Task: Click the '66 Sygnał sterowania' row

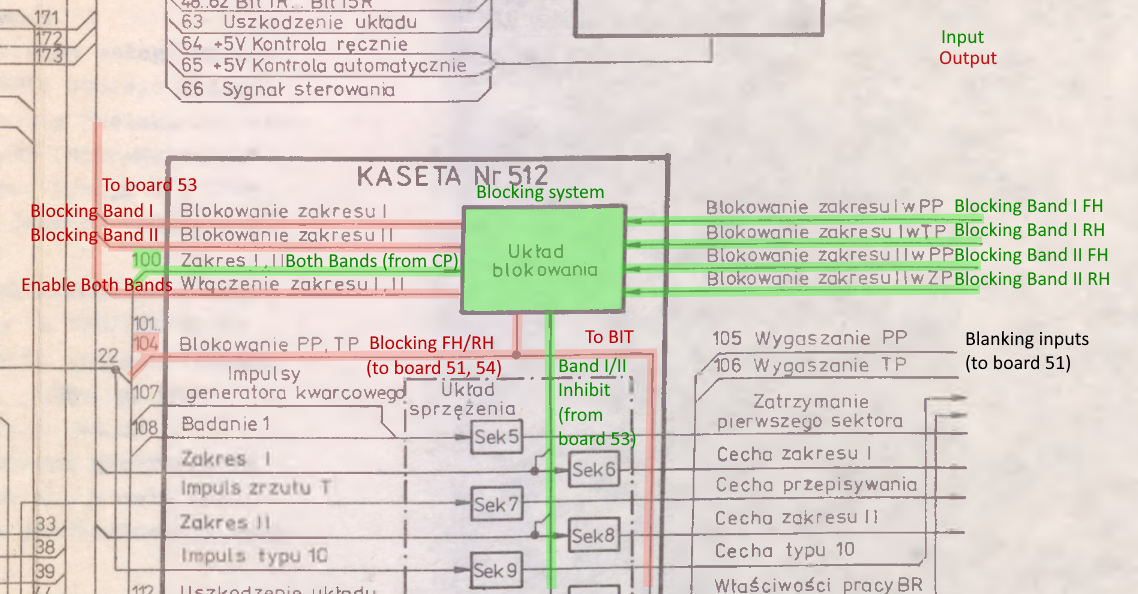Action: [x=288, y=89]
